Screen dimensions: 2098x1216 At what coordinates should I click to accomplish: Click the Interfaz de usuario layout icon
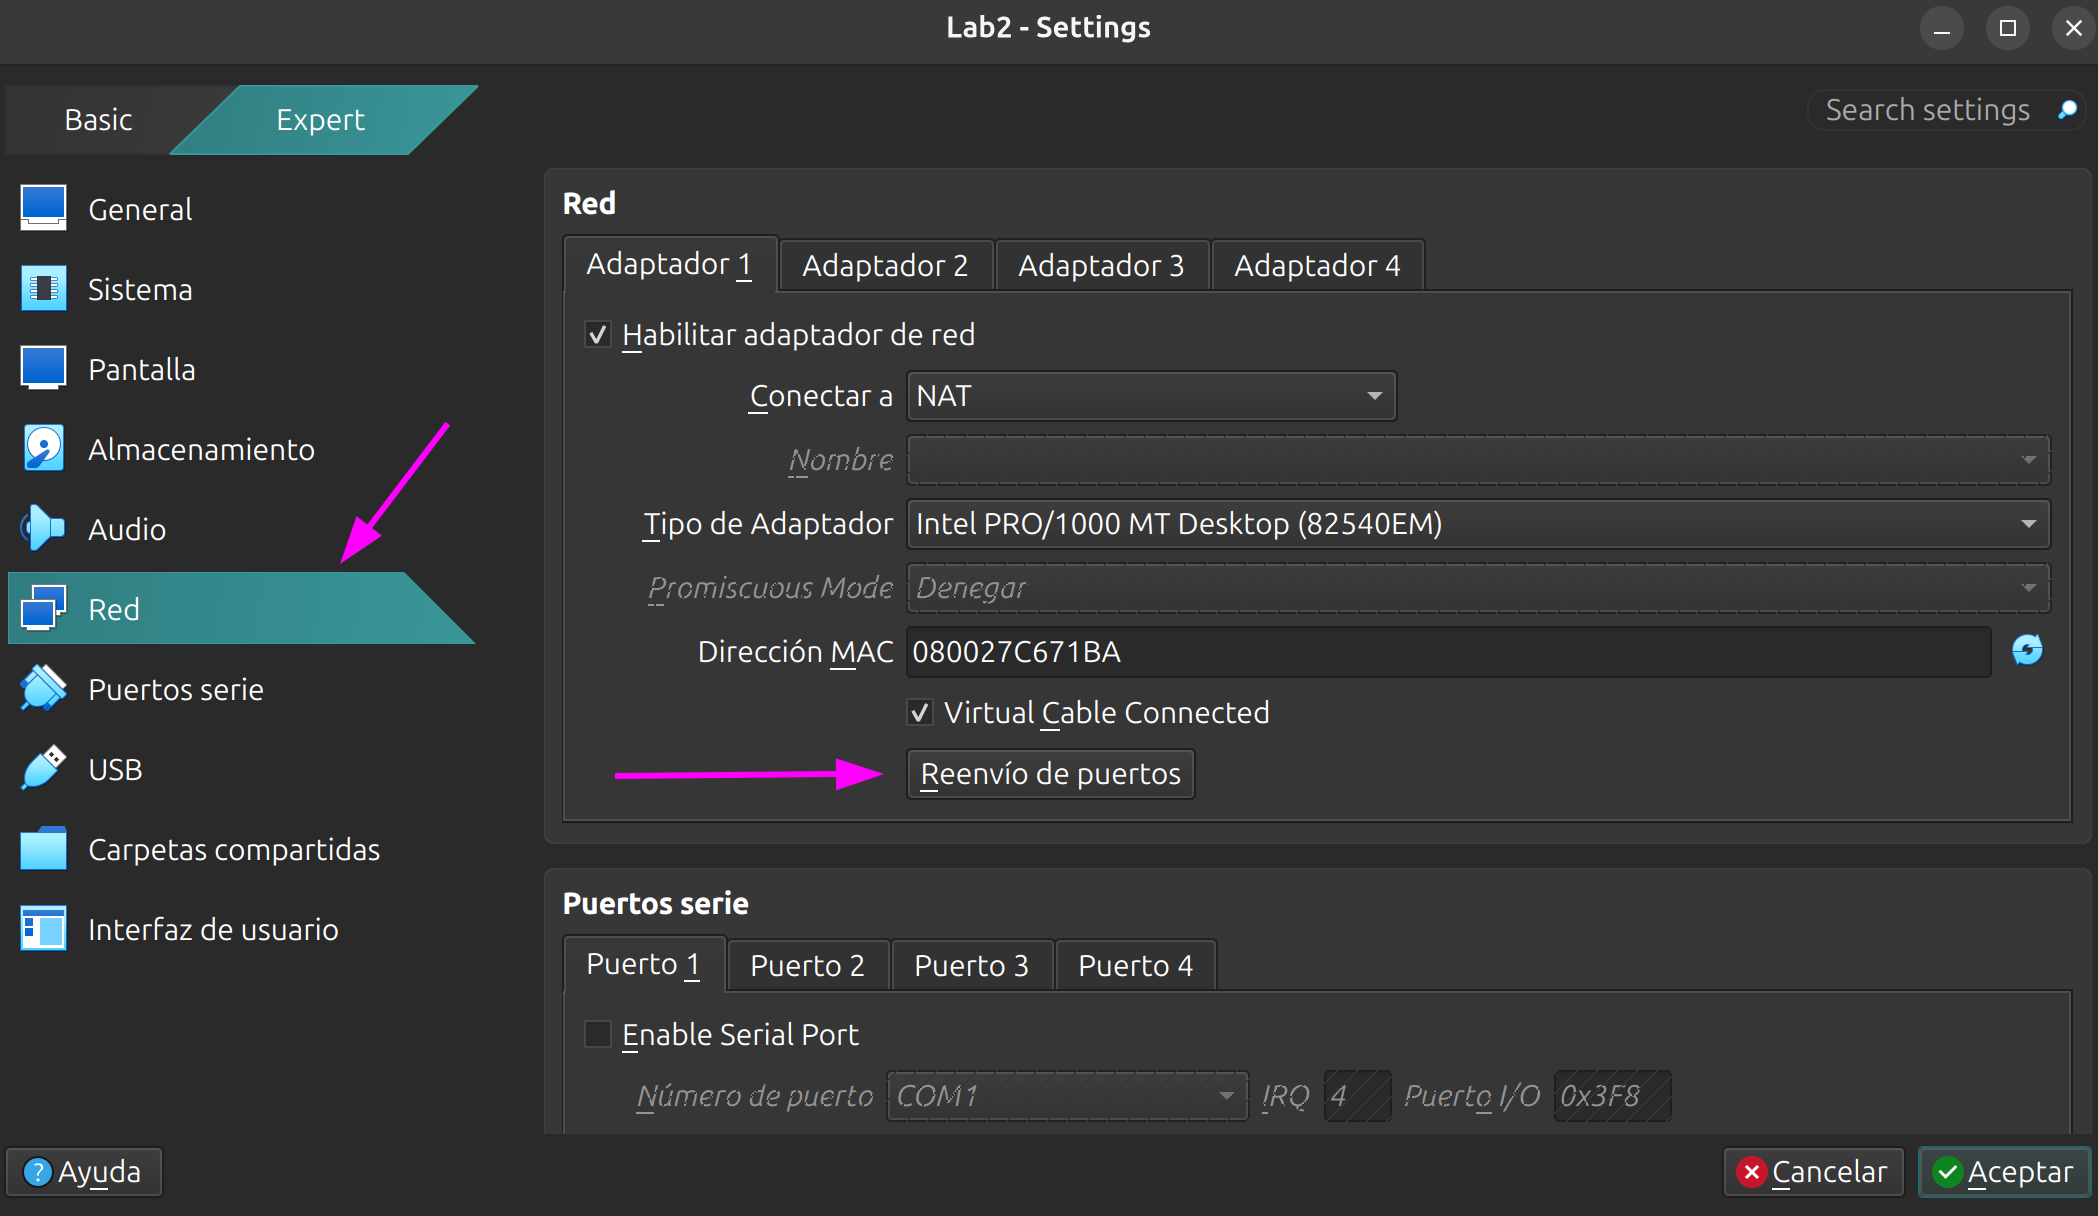click(x=43, y=928)
